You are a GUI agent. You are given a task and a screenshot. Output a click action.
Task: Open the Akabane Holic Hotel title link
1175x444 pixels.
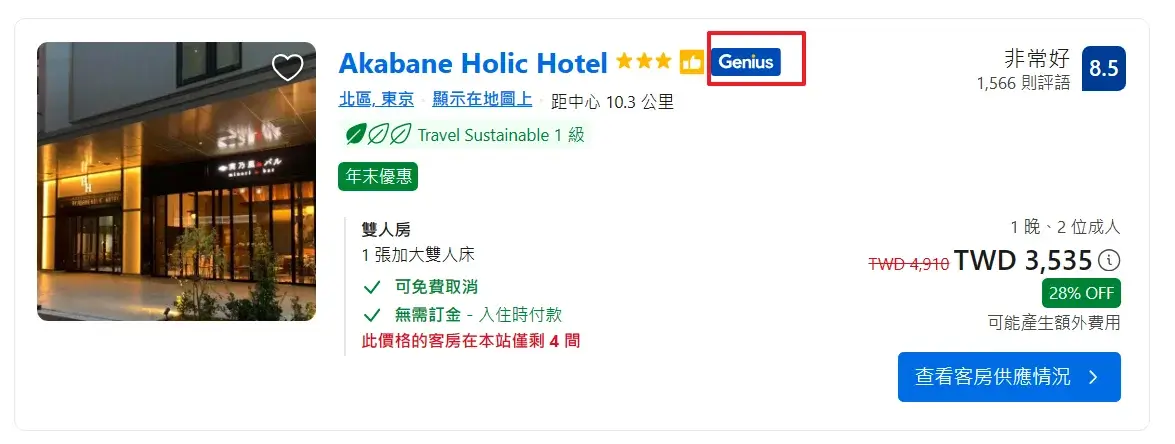click(473, 63)
